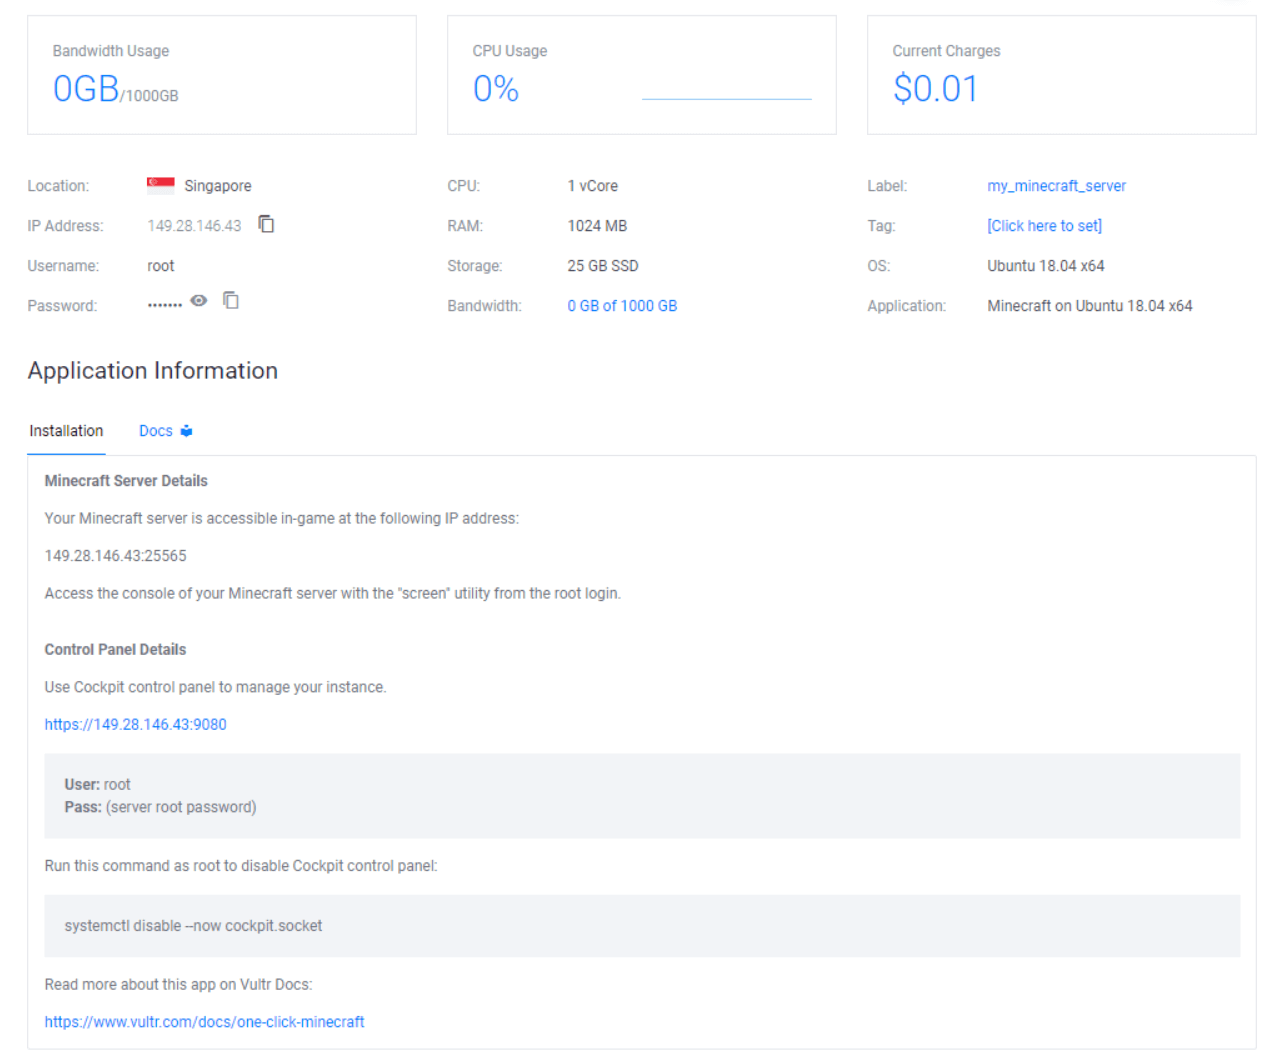Image resolution: width=1282 pixels, height=1062 pixels.
Task: Click the CPU Usage 0% value
Action: [x=496, y=89]
